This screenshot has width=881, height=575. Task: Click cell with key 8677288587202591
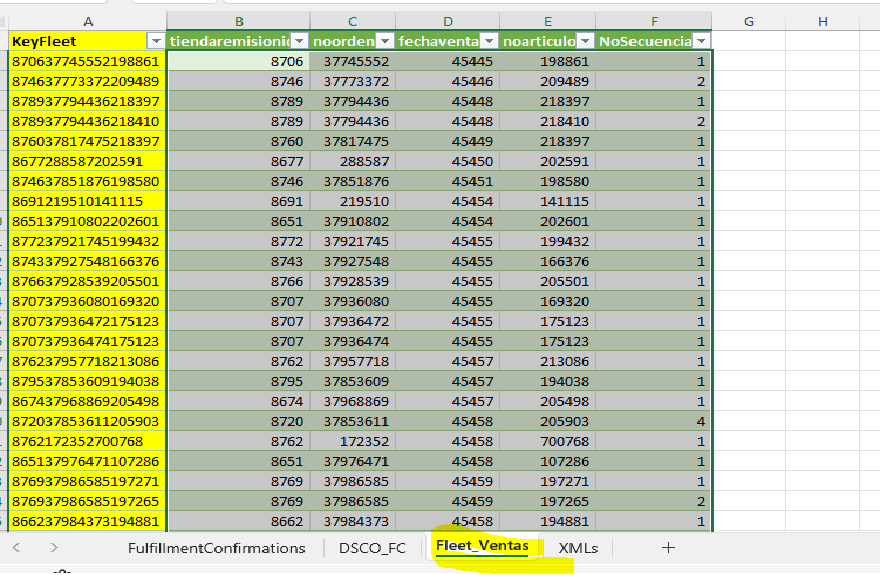[x=88, y=161]
